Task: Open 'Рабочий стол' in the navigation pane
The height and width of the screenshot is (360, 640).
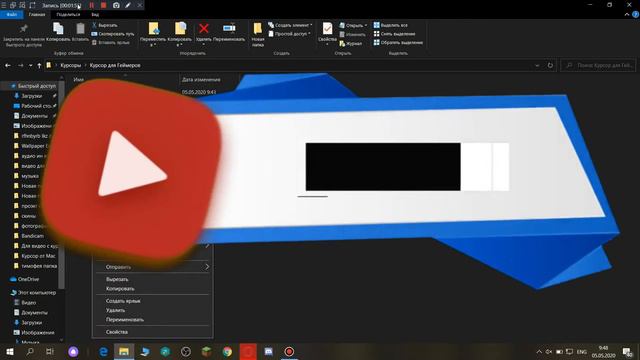Action: tap(36, 106)
